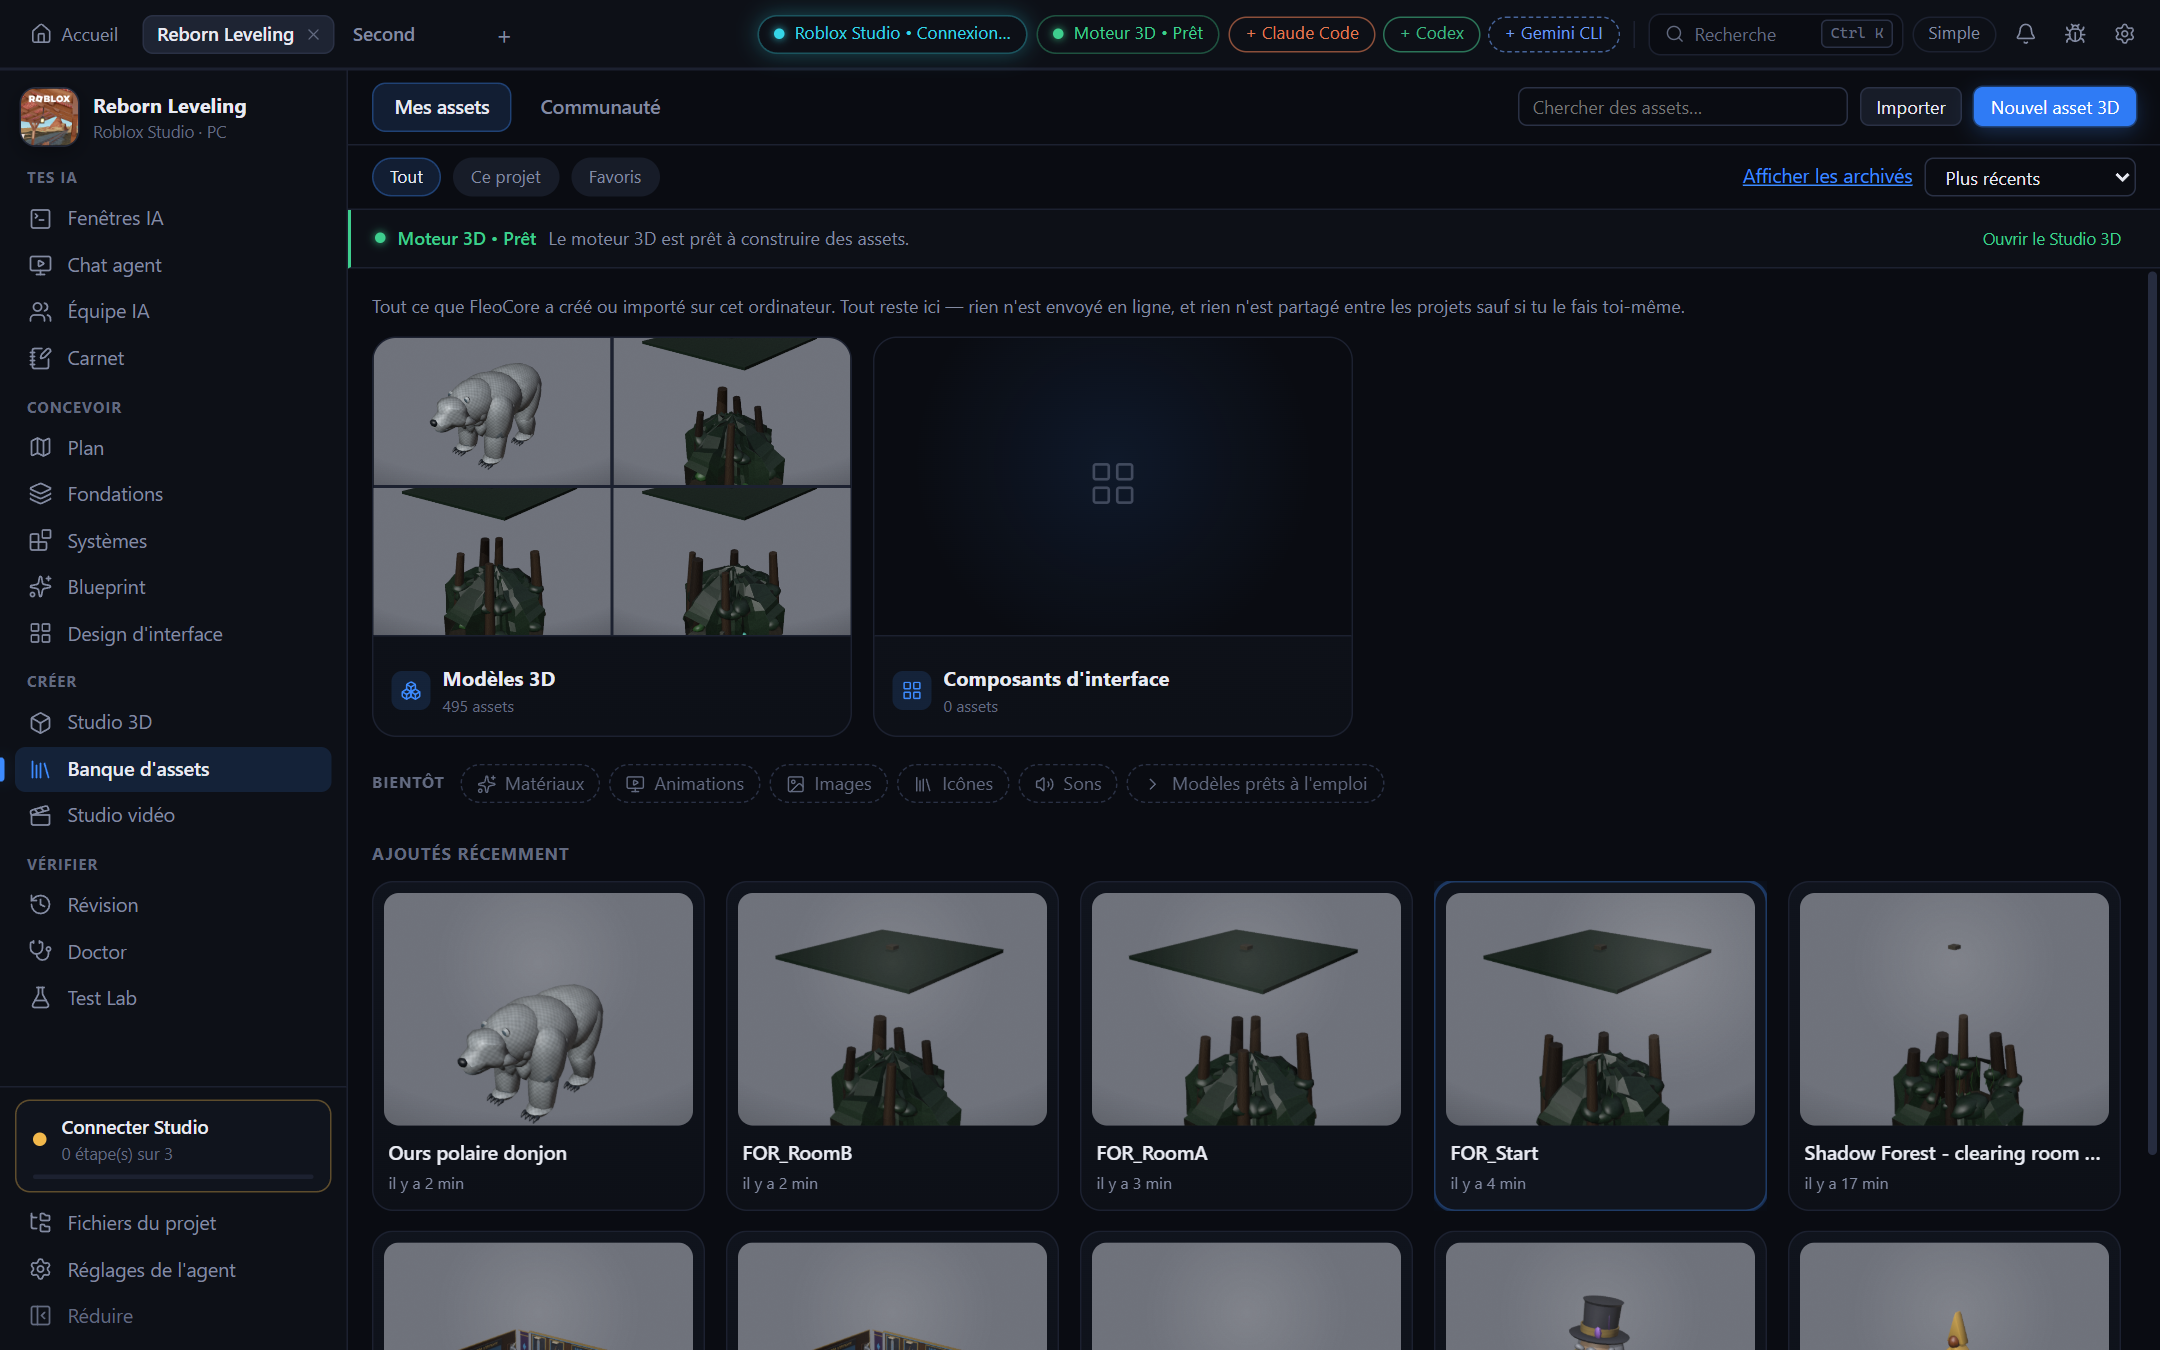Image resolution: width=2160 pixels, height=1350 pixels.
Task: Open Doctor
Action: click(x=173, y=952)
